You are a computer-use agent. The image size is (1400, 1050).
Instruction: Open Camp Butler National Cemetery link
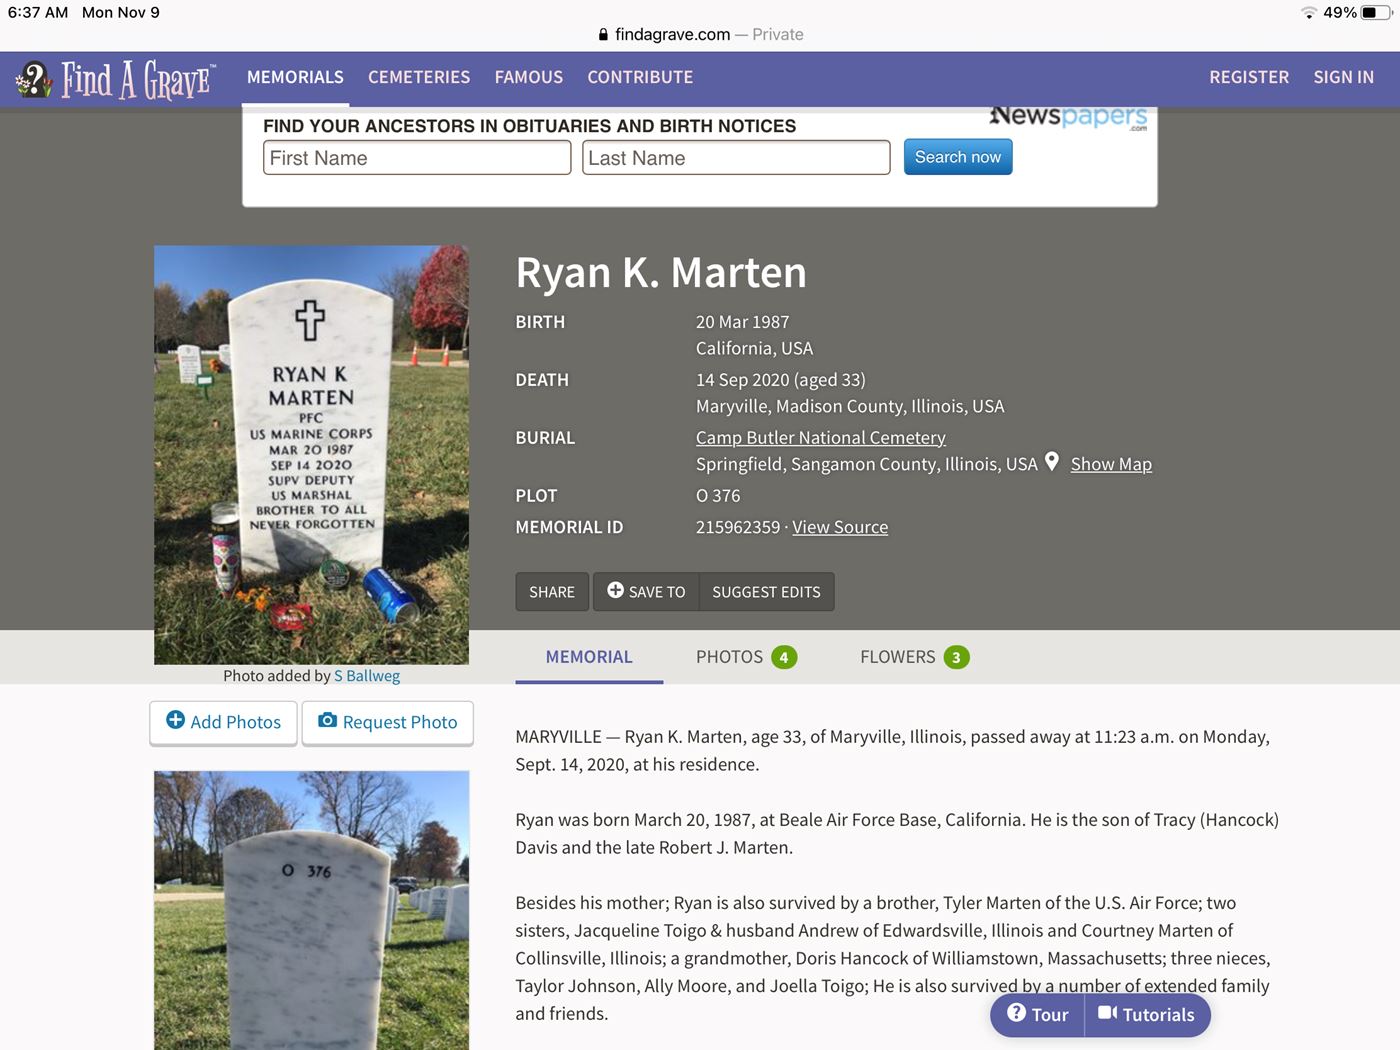coord(821,438)
